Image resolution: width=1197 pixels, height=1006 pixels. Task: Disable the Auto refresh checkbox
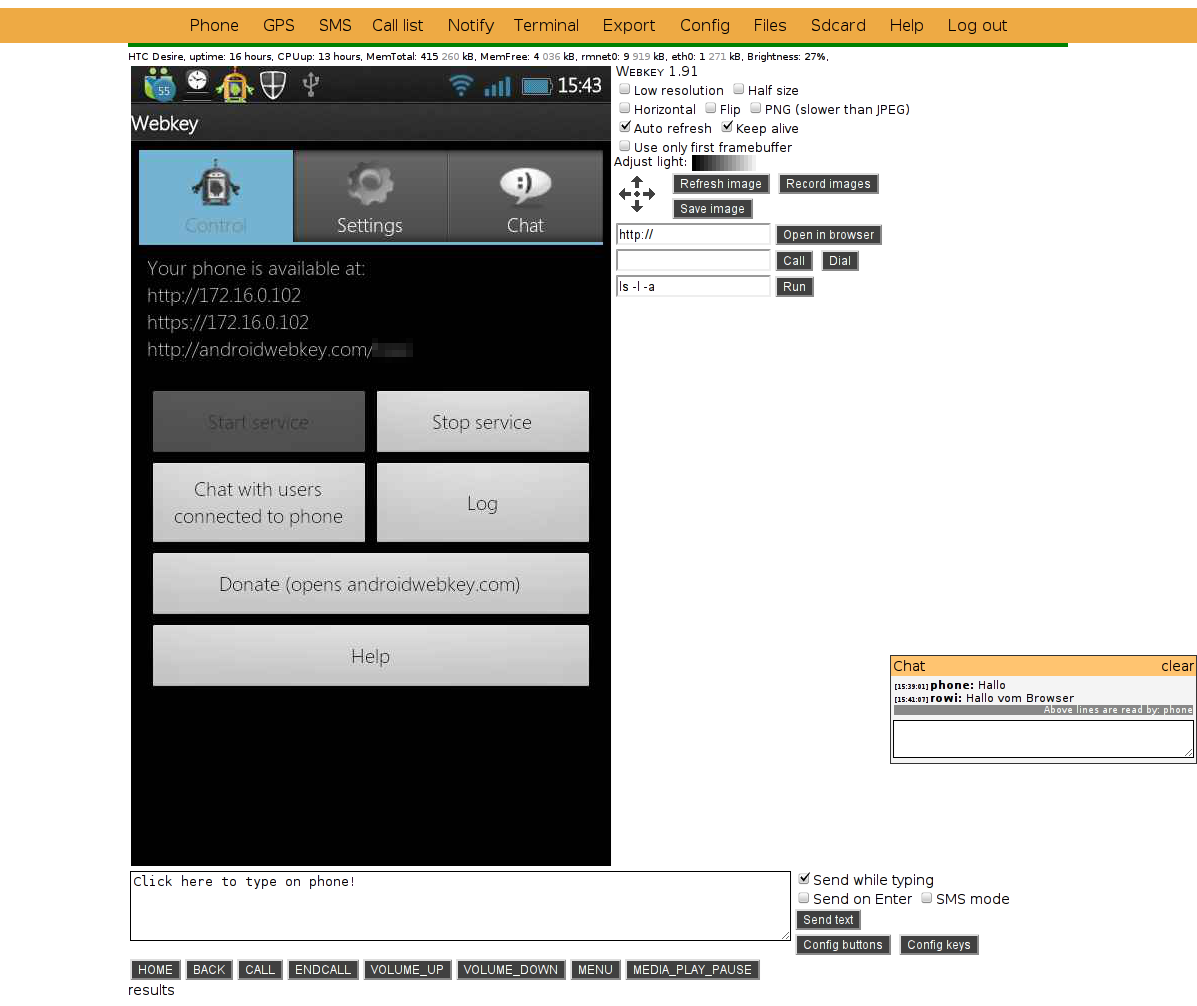625,128
